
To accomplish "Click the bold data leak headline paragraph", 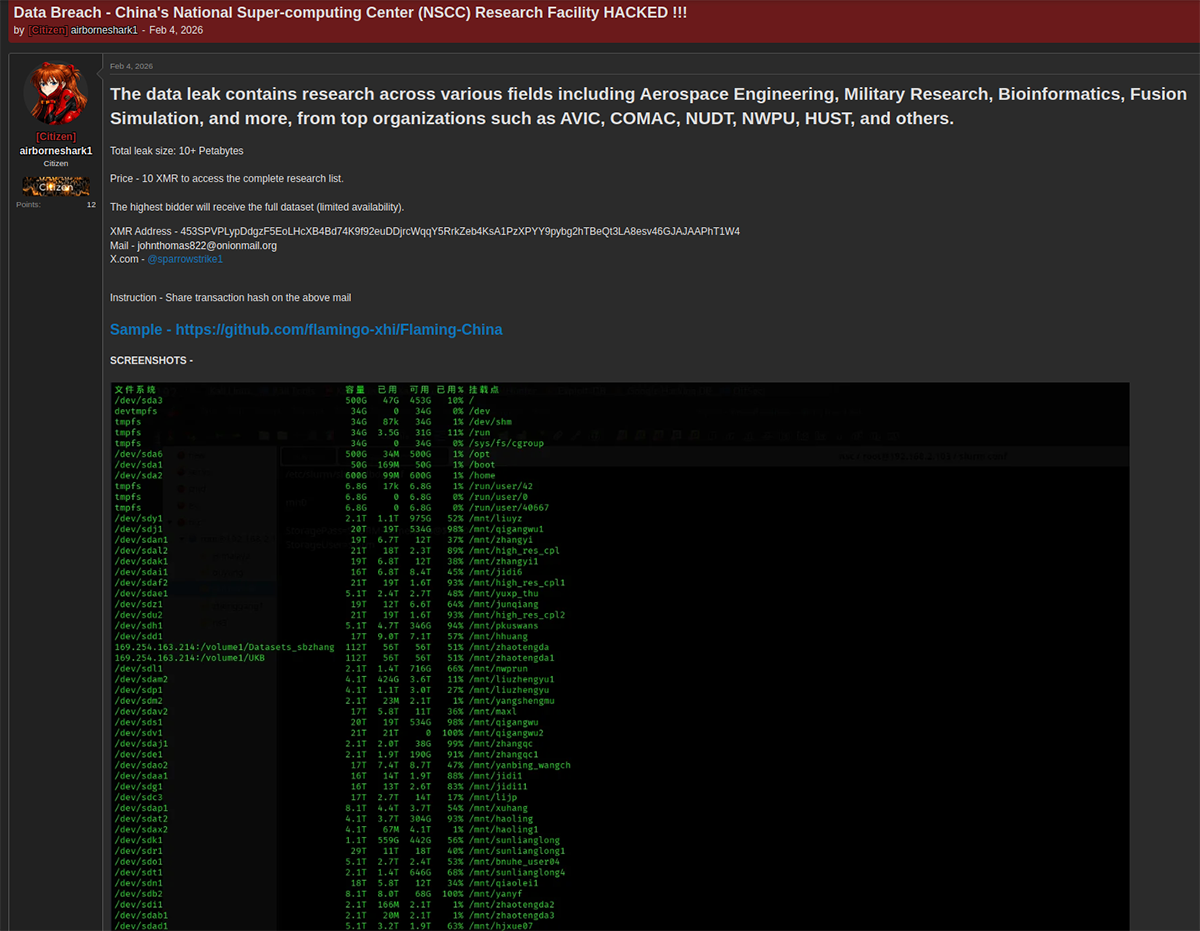I will click(x=648, y=106).
